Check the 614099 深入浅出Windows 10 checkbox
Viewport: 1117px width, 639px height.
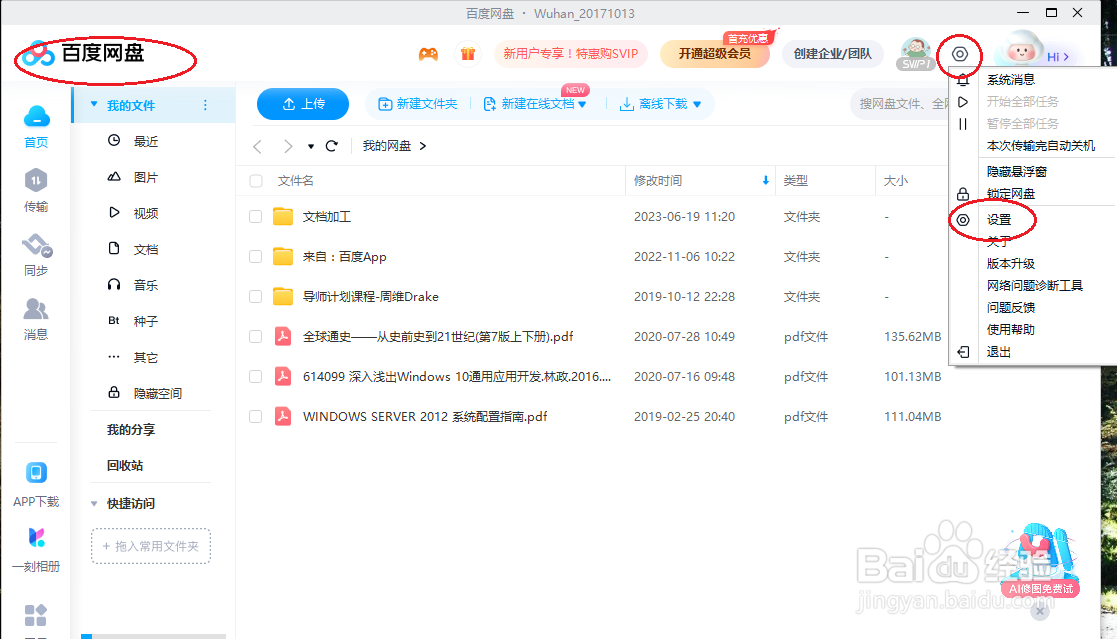256,376
